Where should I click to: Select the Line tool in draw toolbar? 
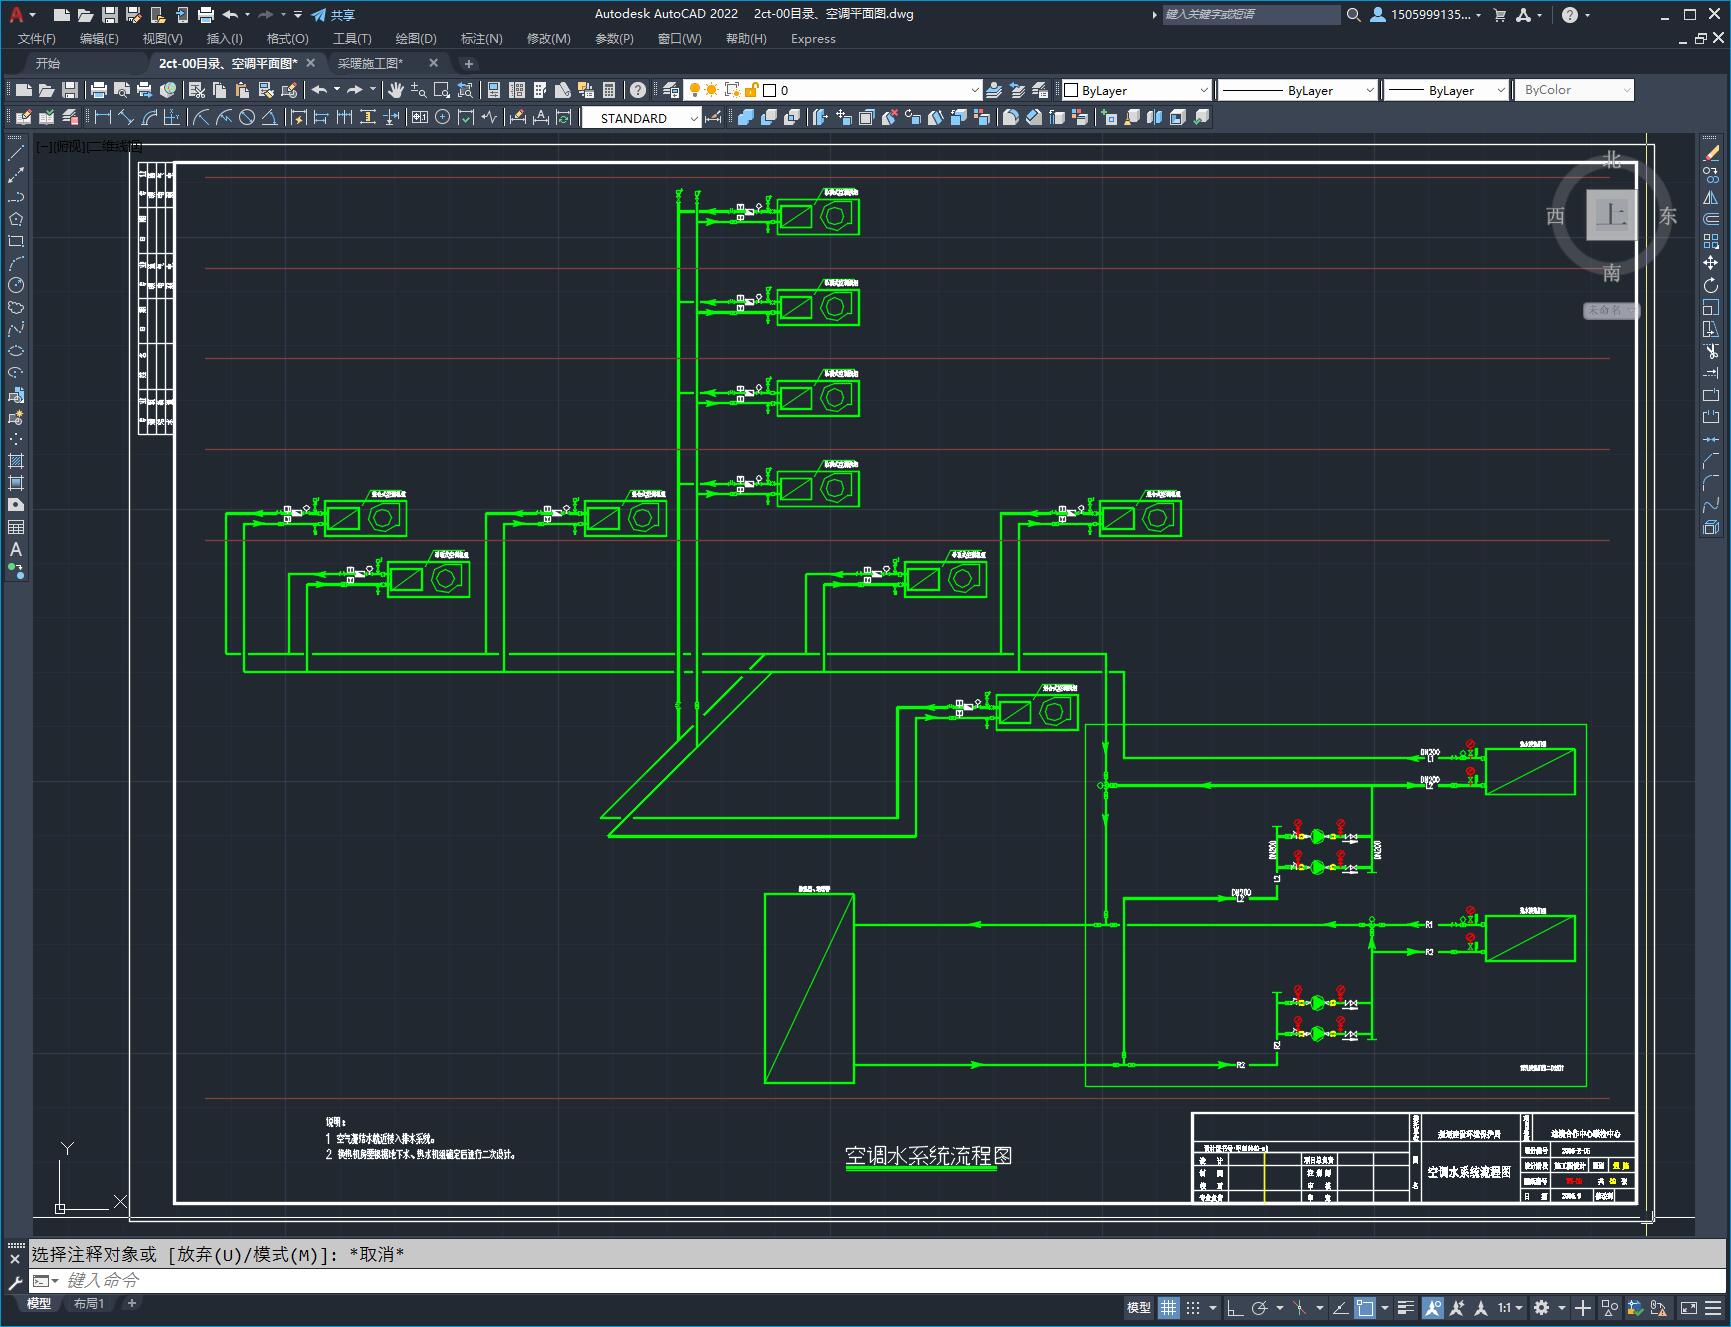[x=16, y=153]
